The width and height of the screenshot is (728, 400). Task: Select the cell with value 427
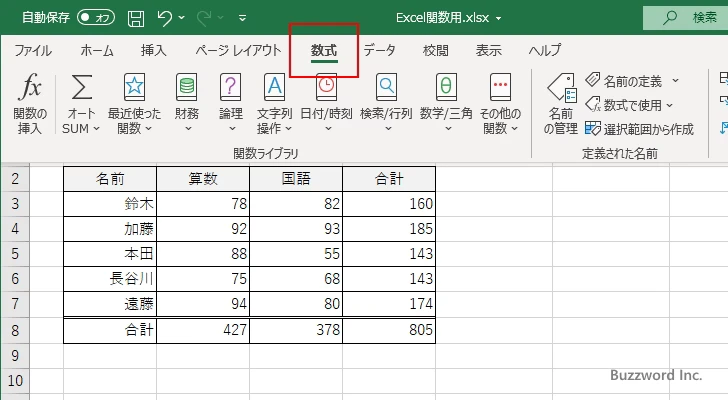(x=203, y=330)
